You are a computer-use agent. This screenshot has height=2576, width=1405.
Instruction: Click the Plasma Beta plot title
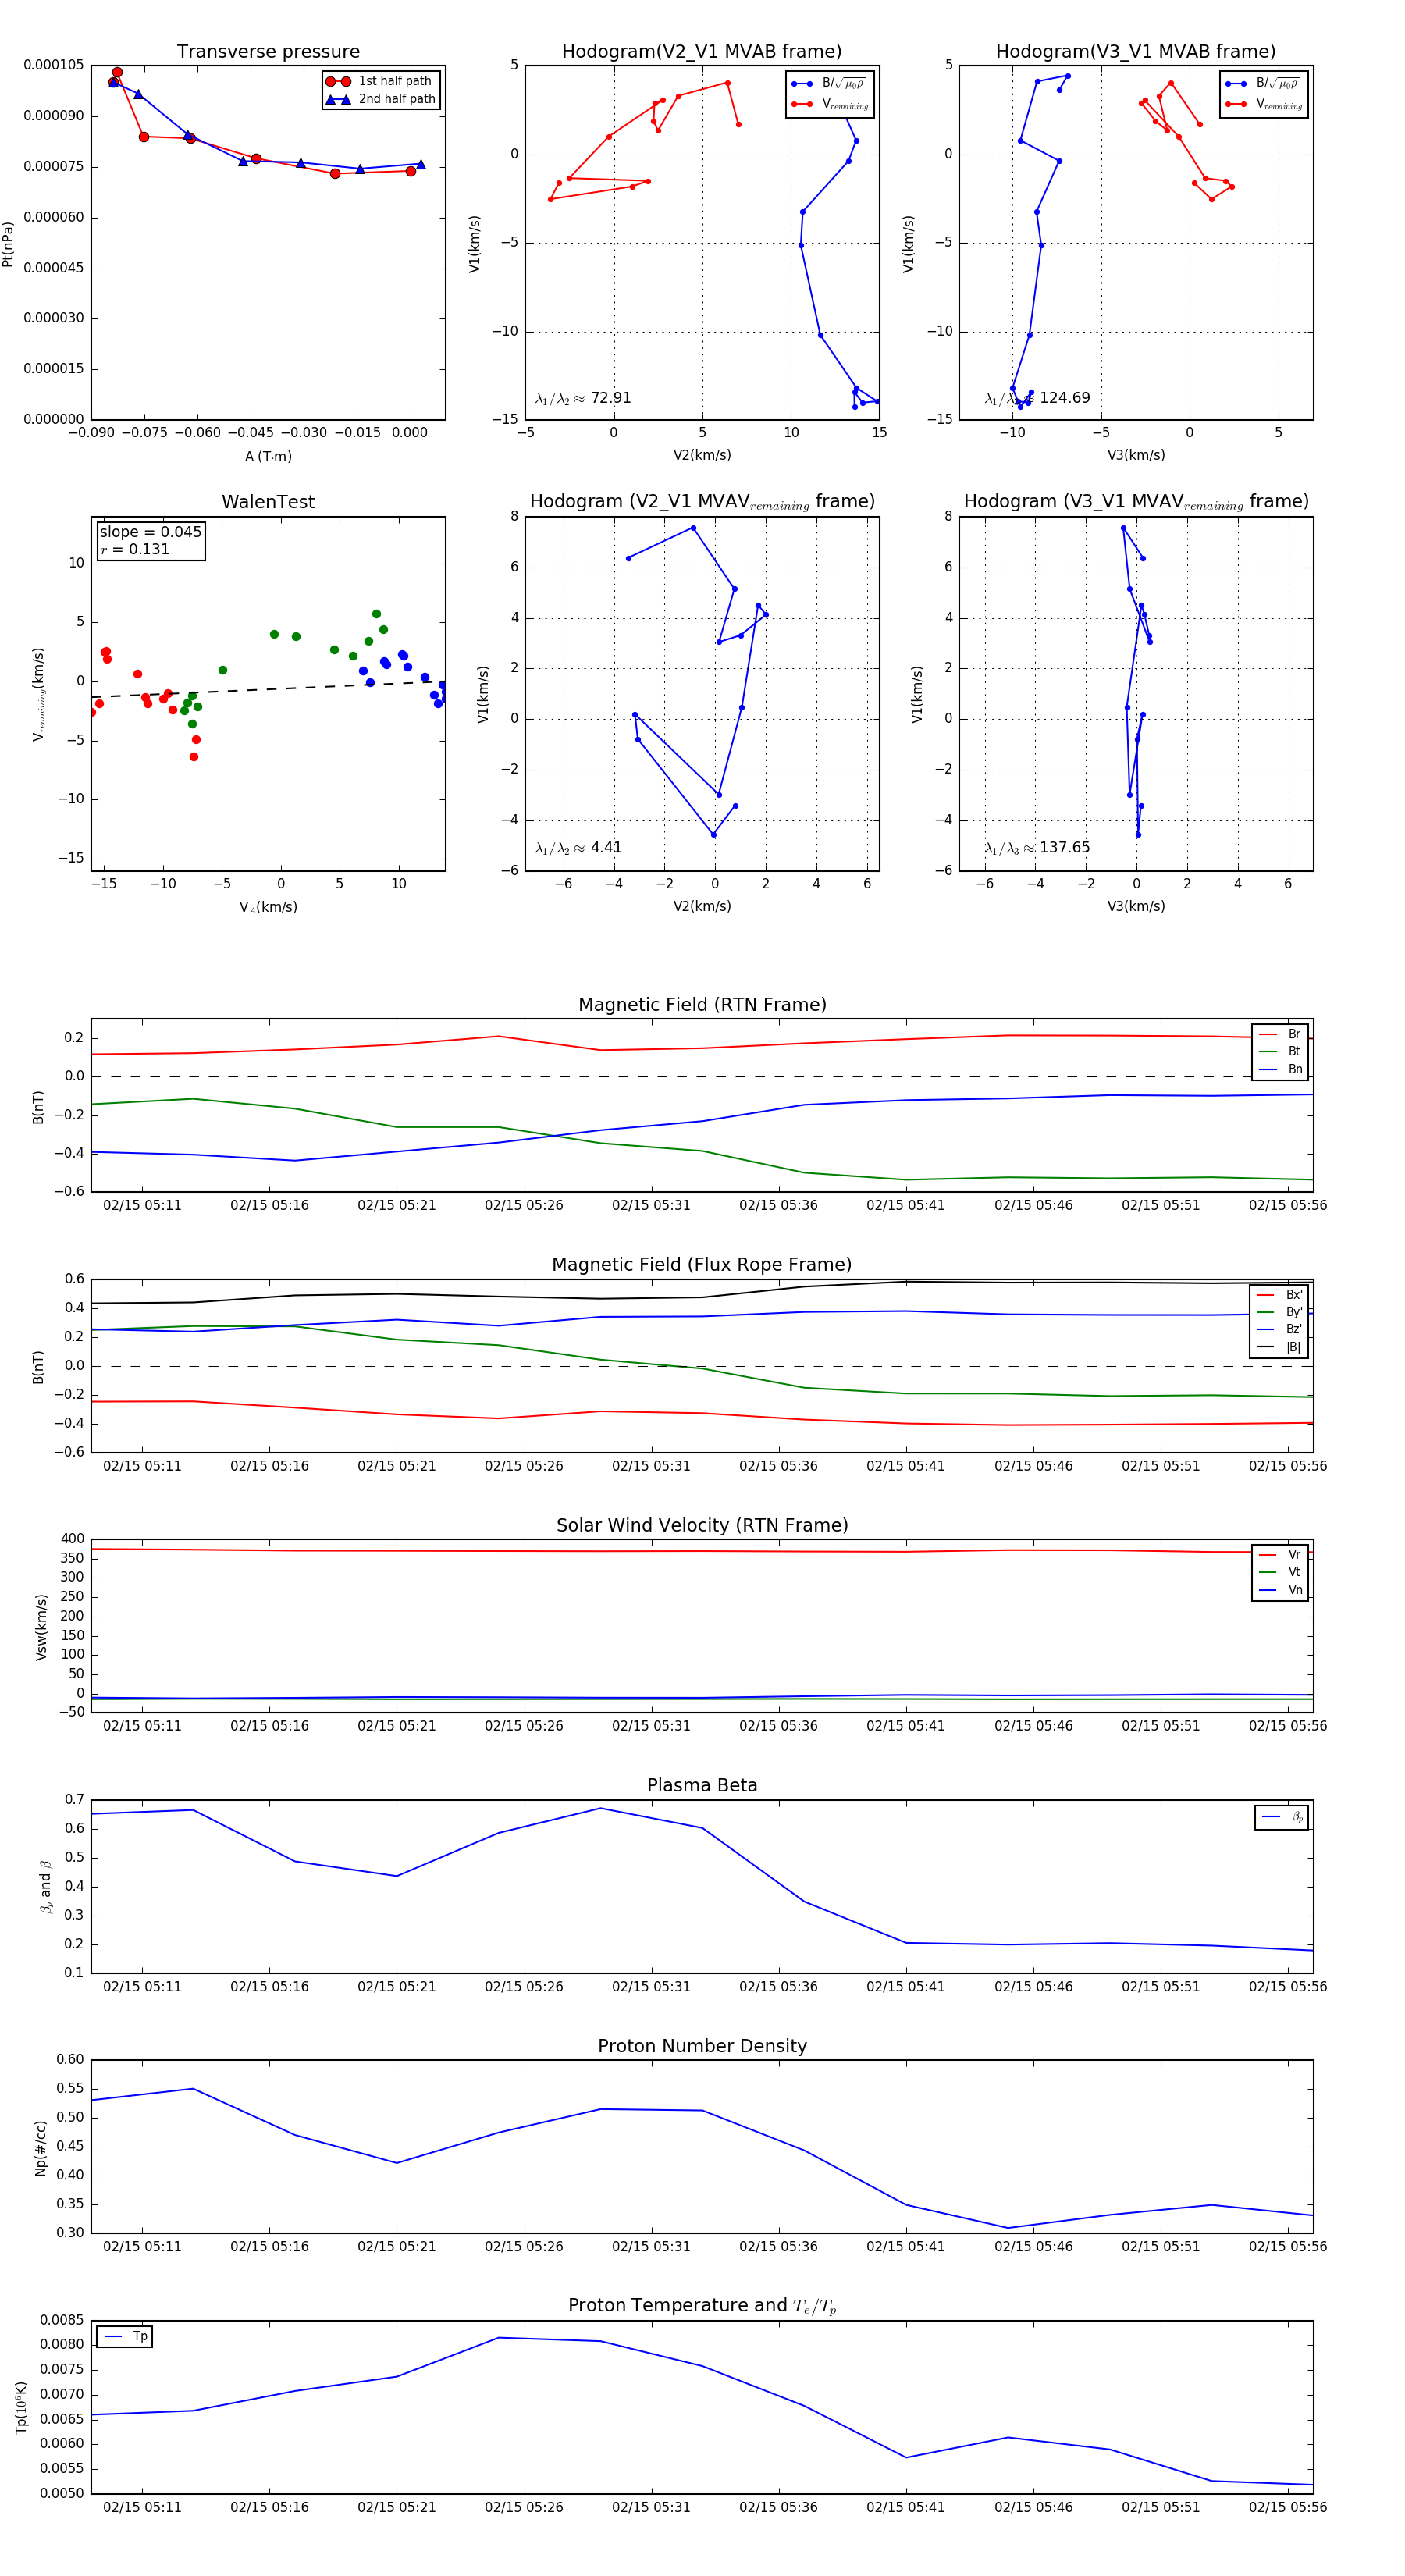point(702,1786)
